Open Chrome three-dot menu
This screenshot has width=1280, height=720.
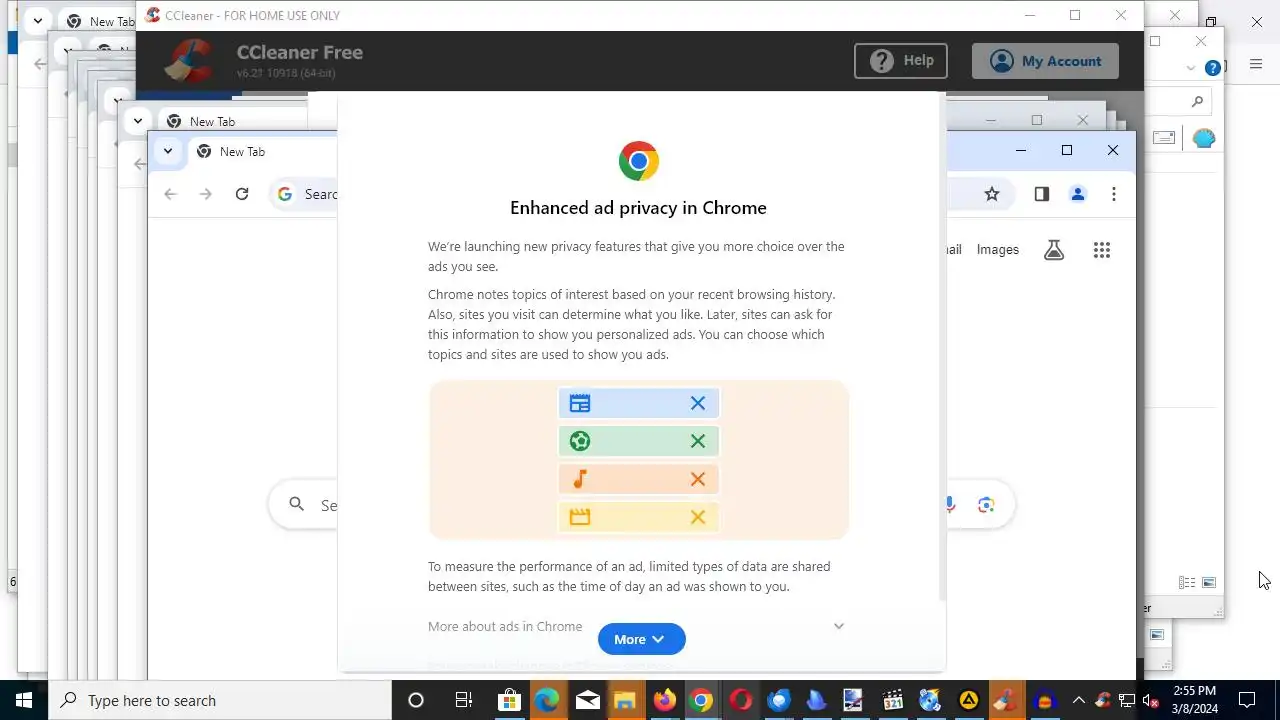(1114, 194)
